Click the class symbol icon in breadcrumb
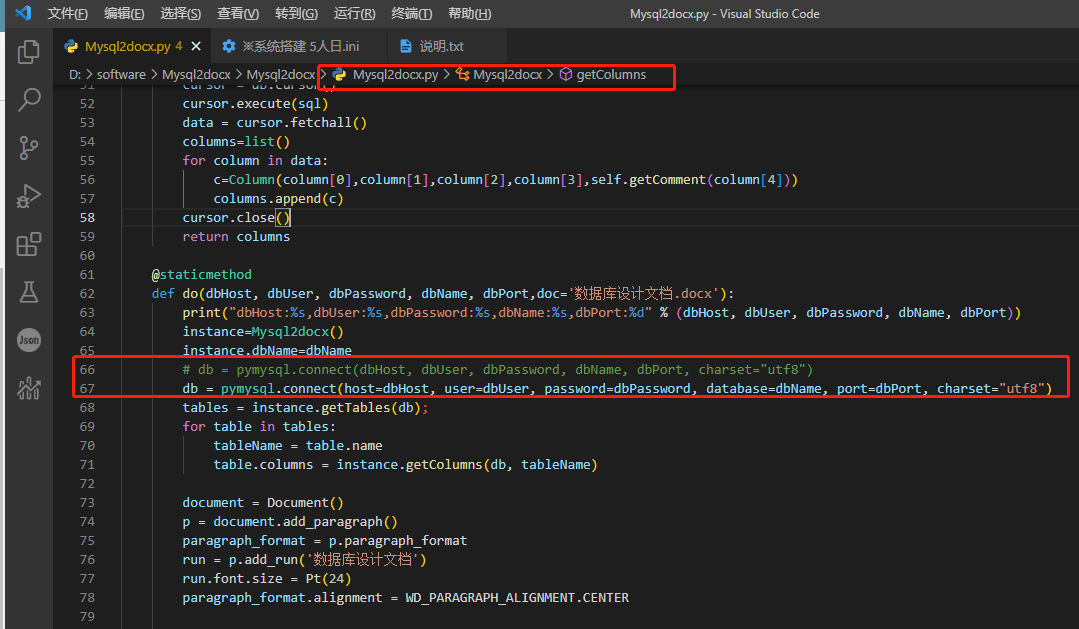 (462, 74)
